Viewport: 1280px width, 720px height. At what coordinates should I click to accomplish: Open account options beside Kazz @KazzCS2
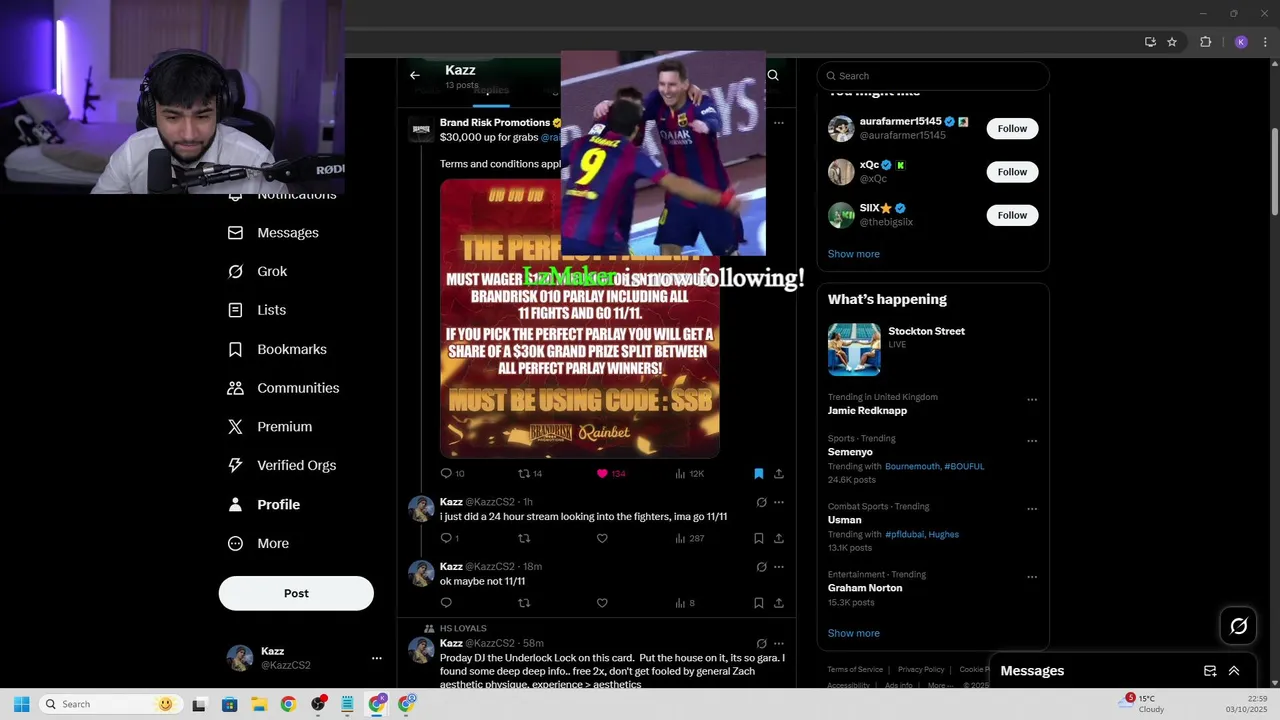point(377,658)
